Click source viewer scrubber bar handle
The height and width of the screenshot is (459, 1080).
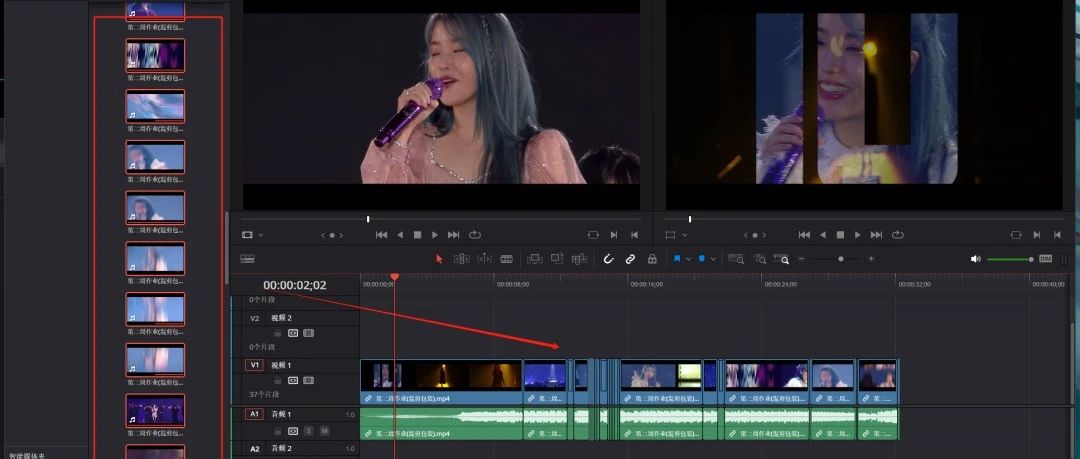368,219
